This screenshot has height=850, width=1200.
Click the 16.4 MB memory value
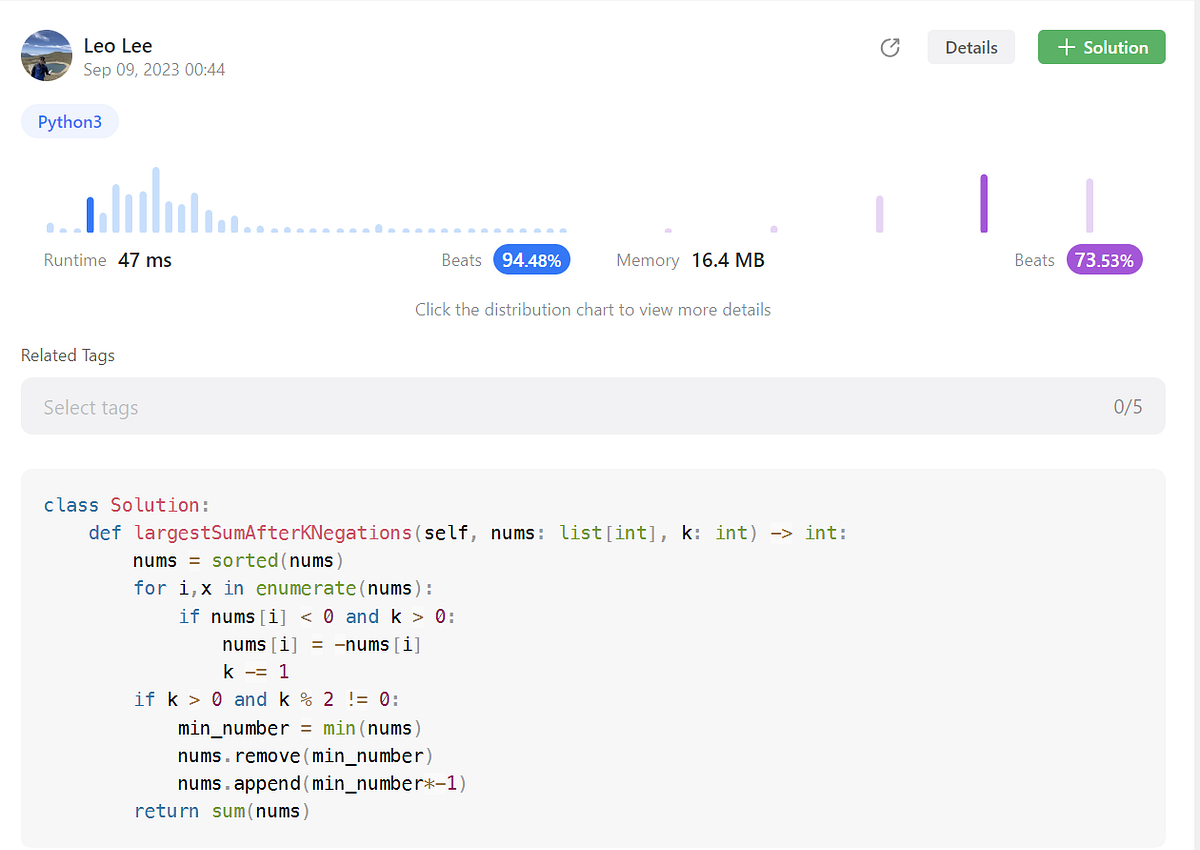coord(726,259)
